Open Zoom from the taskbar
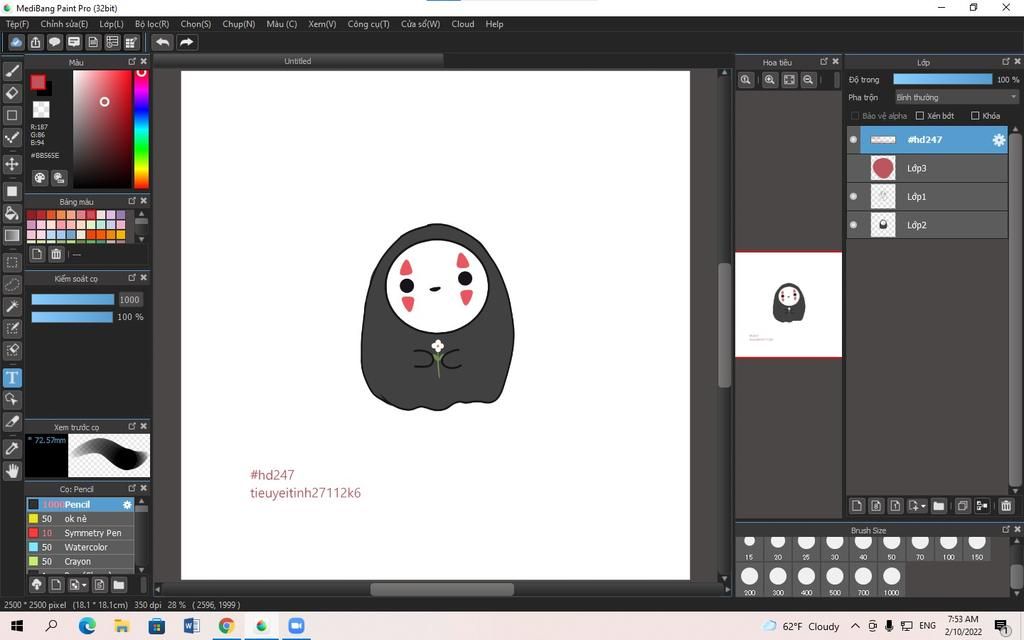Image resolution: width=1024 pixels, height=640 pixels. pyautogui.click(x=296, y=626)
